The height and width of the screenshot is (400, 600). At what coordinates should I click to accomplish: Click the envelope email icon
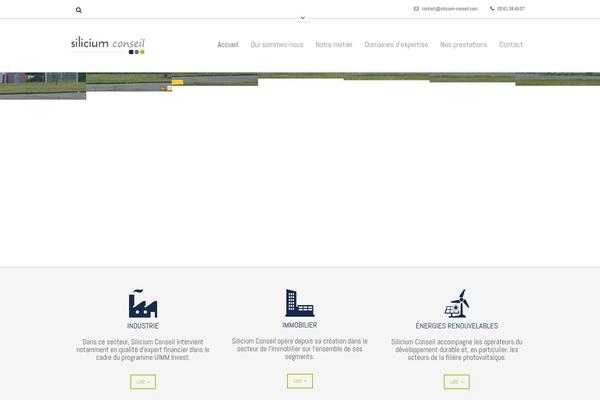tap(416, 9)
